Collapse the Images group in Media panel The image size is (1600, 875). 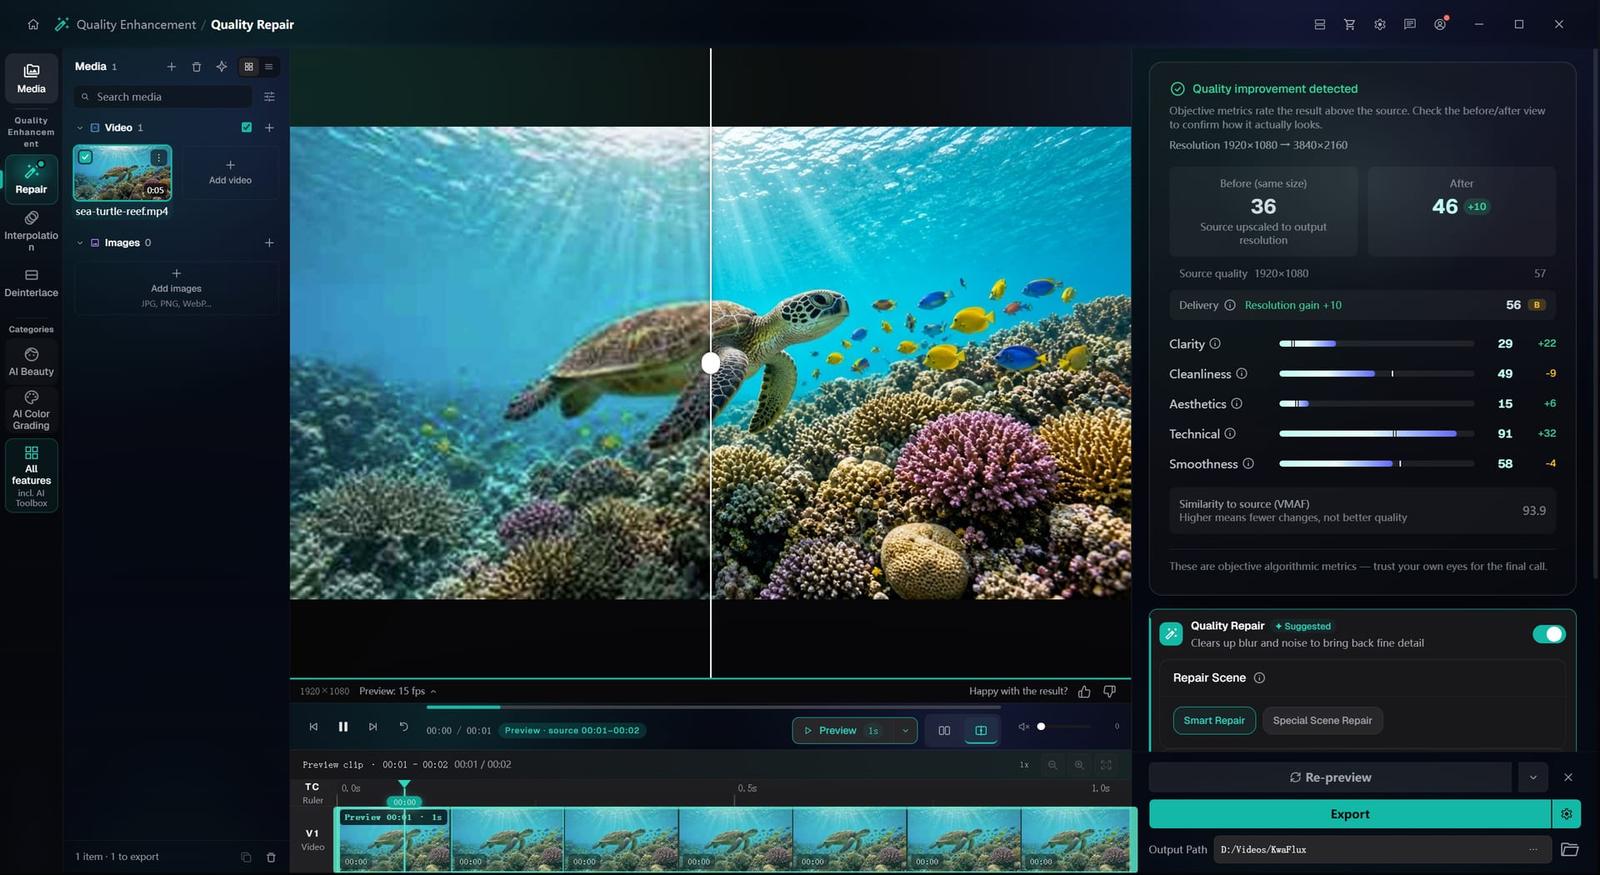[80, 243]
